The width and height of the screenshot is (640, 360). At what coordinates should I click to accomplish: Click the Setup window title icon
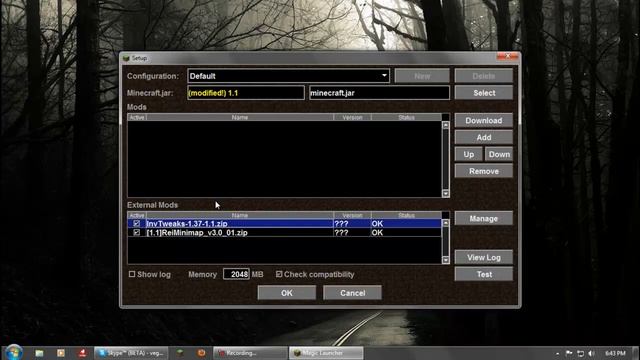pos(126,58)
